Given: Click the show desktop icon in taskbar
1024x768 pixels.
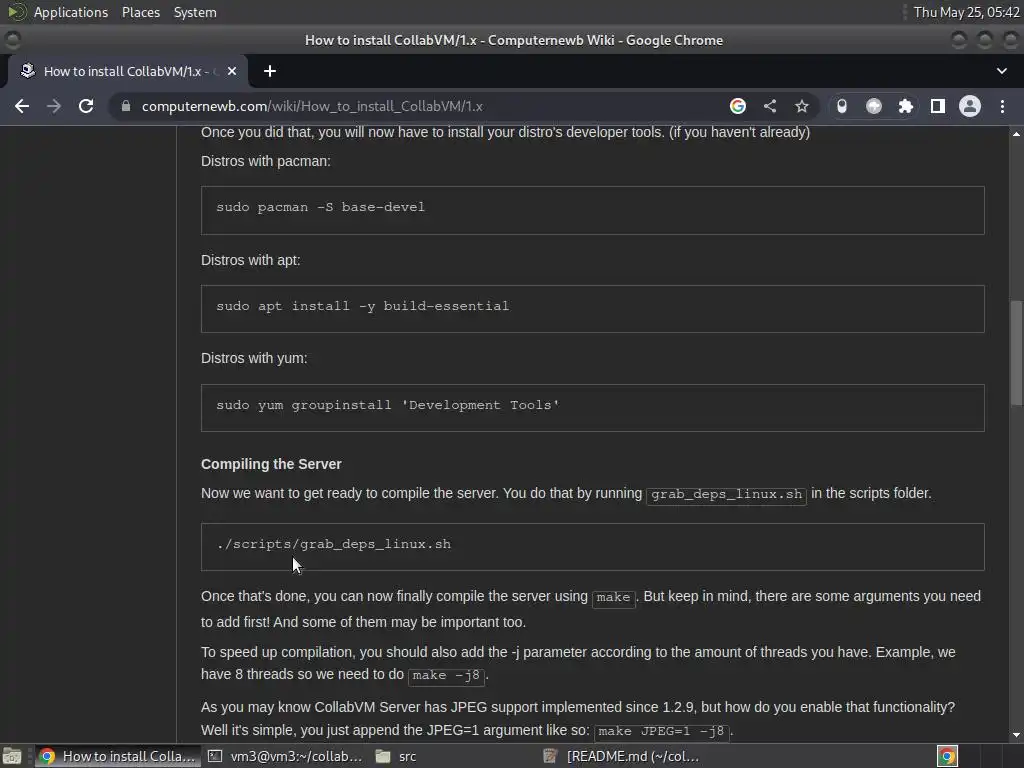Looking at the screenshot, I should (12, 756).
